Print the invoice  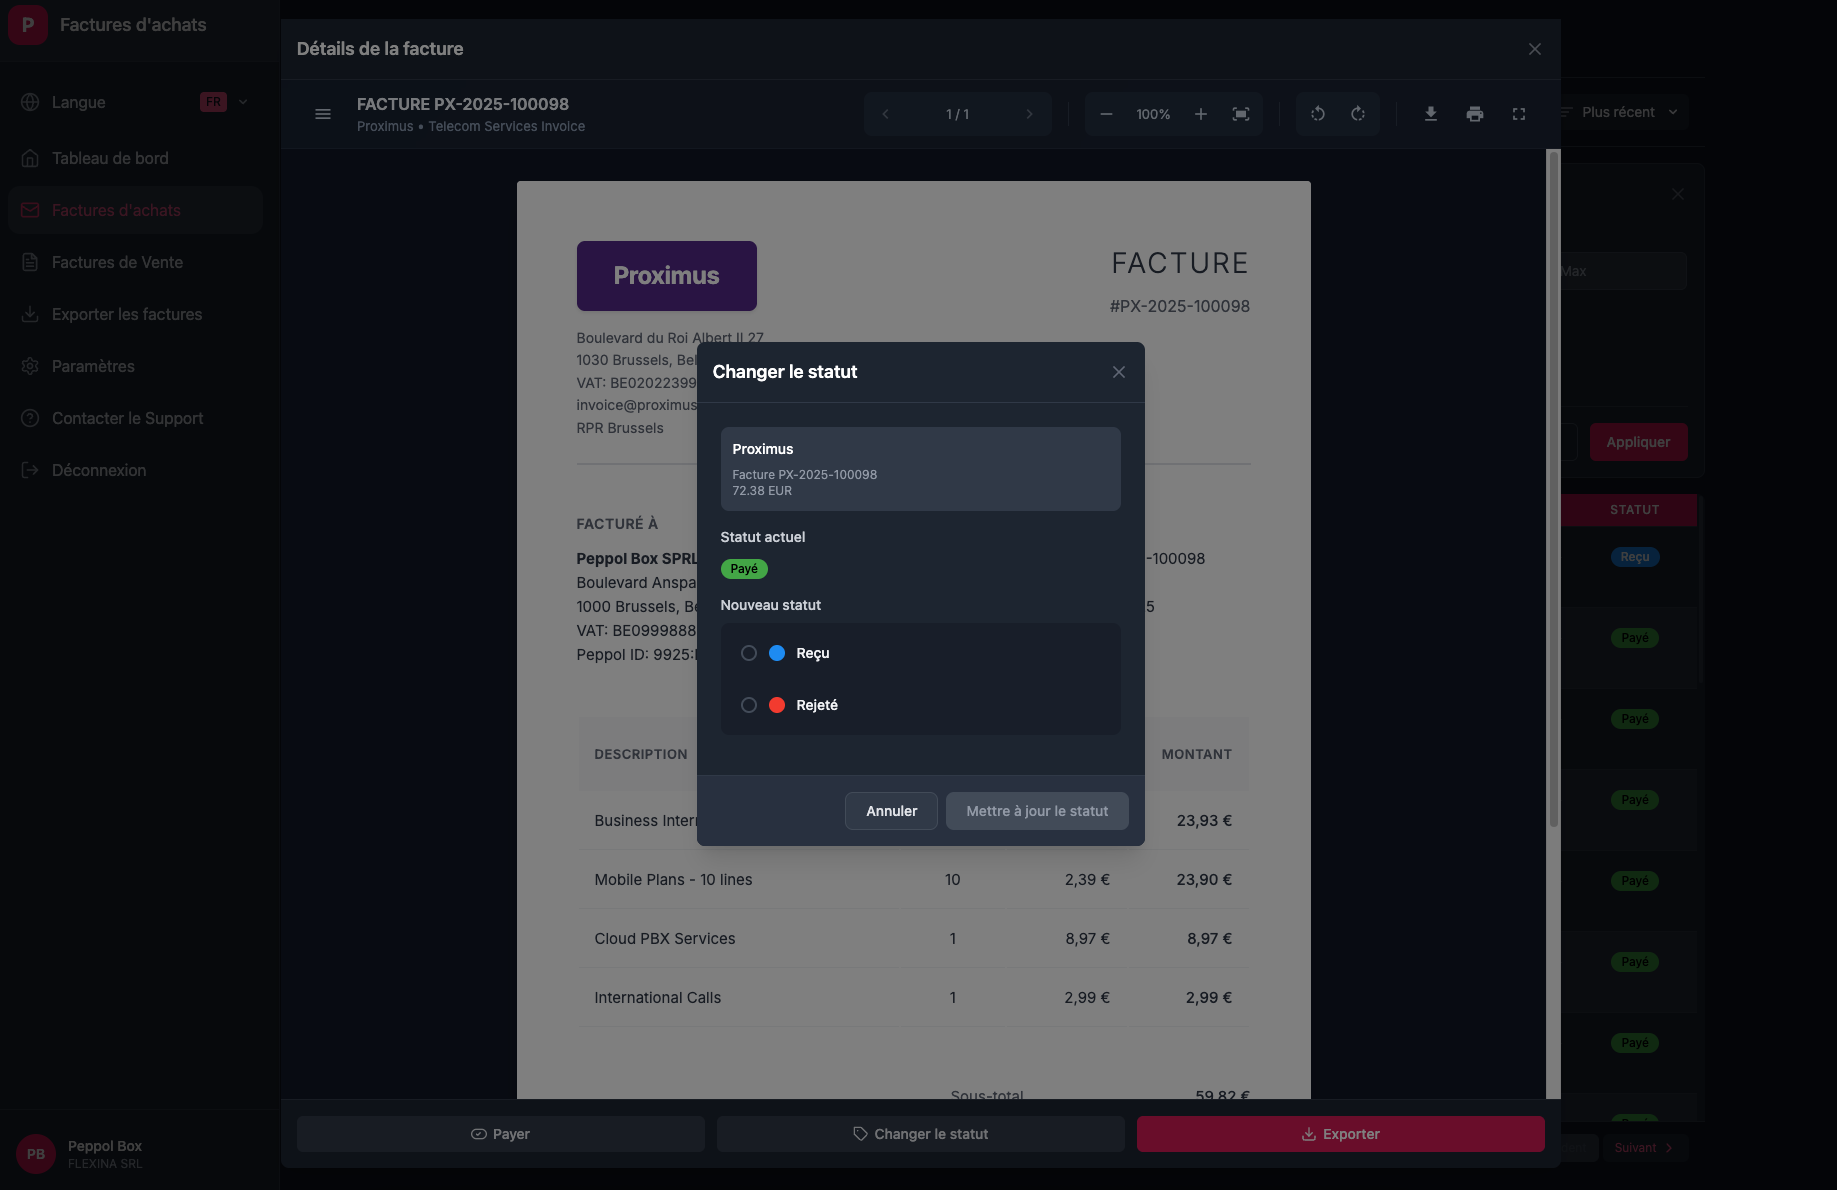1475,114
